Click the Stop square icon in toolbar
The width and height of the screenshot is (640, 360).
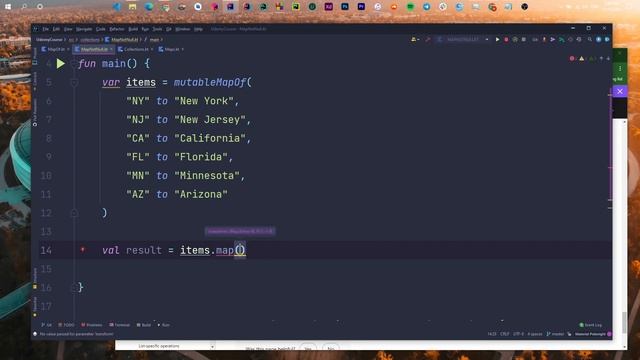[x=524, y=40]
